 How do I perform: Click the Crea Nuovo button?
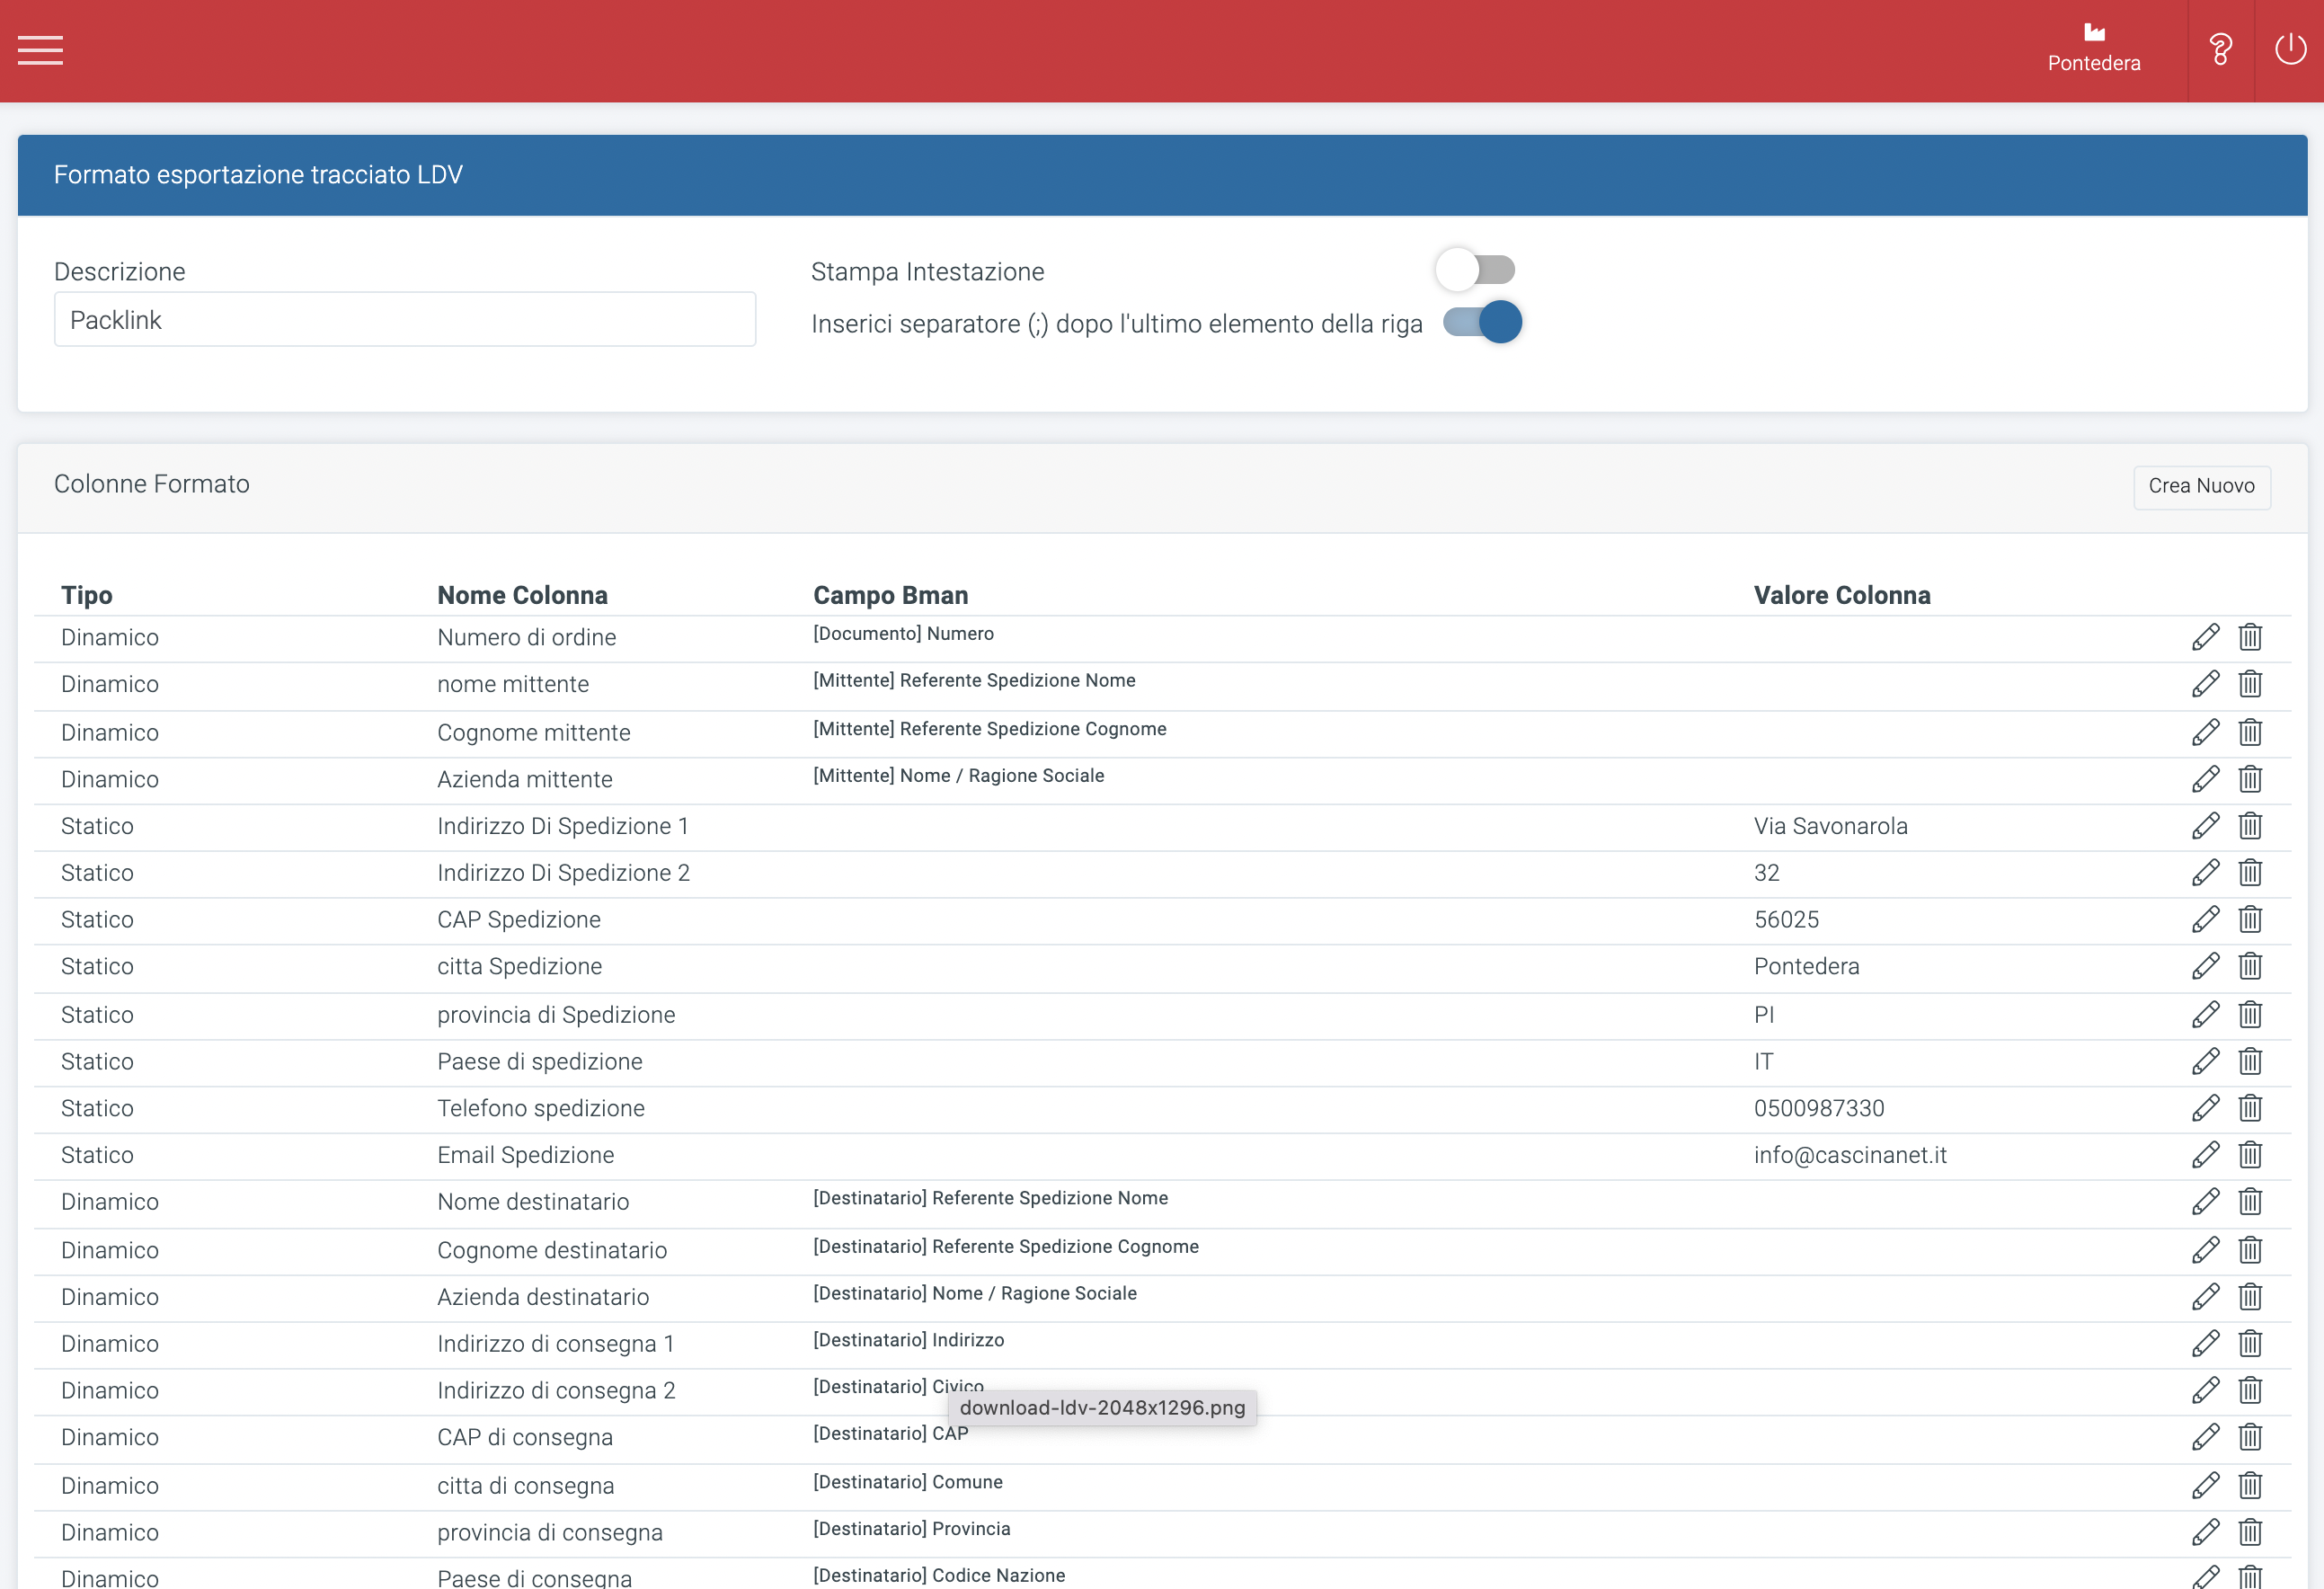(2201, 486)
